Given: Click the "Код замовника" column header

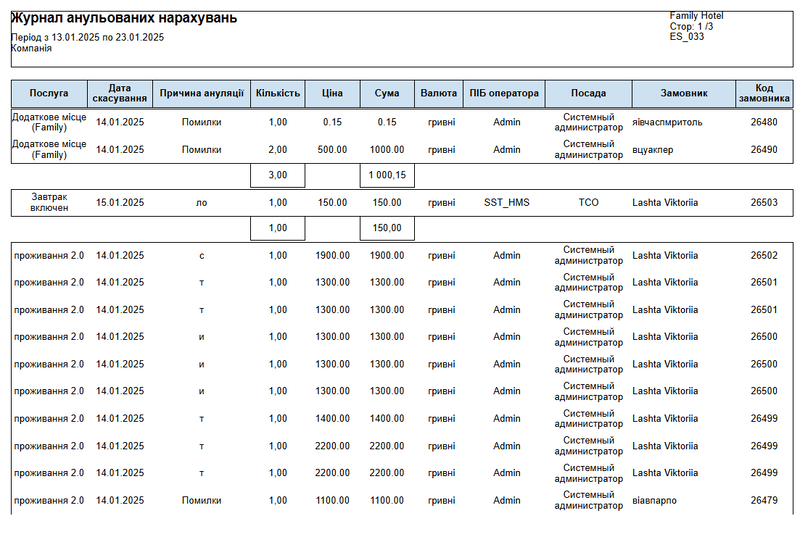Looking at the screenshot, I should tap(764, 94).
